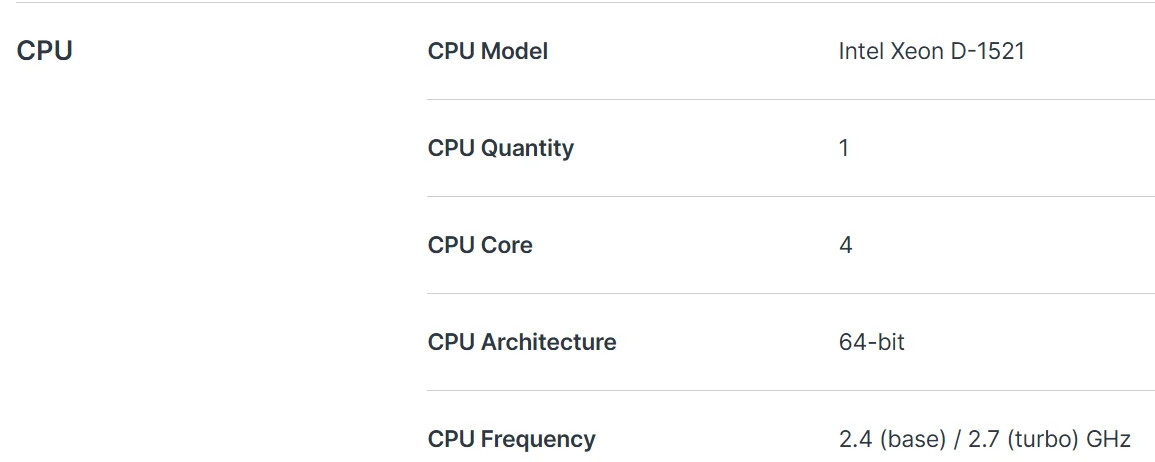The width and height of the screenshot is (1155, 462).
Task: Select the 64-bit architecture value
Action: 871,343
